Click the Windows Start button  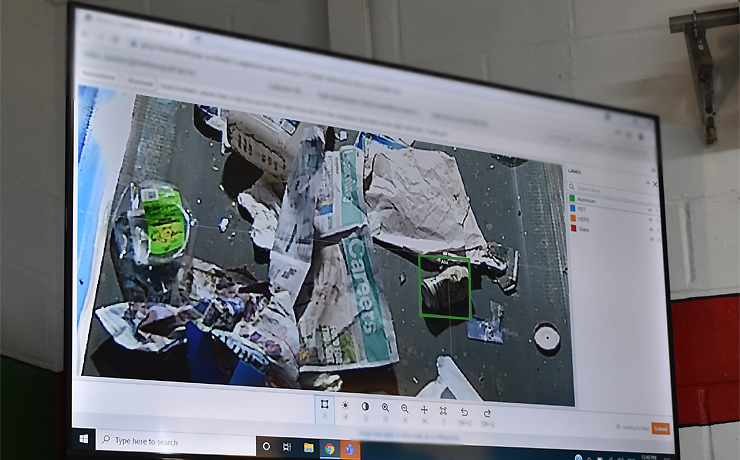[x=83, y=439]
